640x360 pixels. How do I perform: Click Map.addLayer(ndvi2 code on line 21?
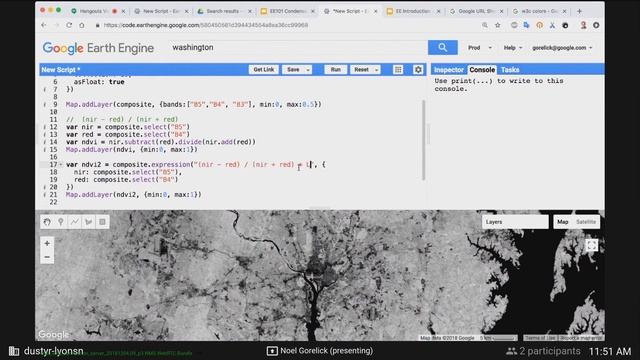click(133, 195)
